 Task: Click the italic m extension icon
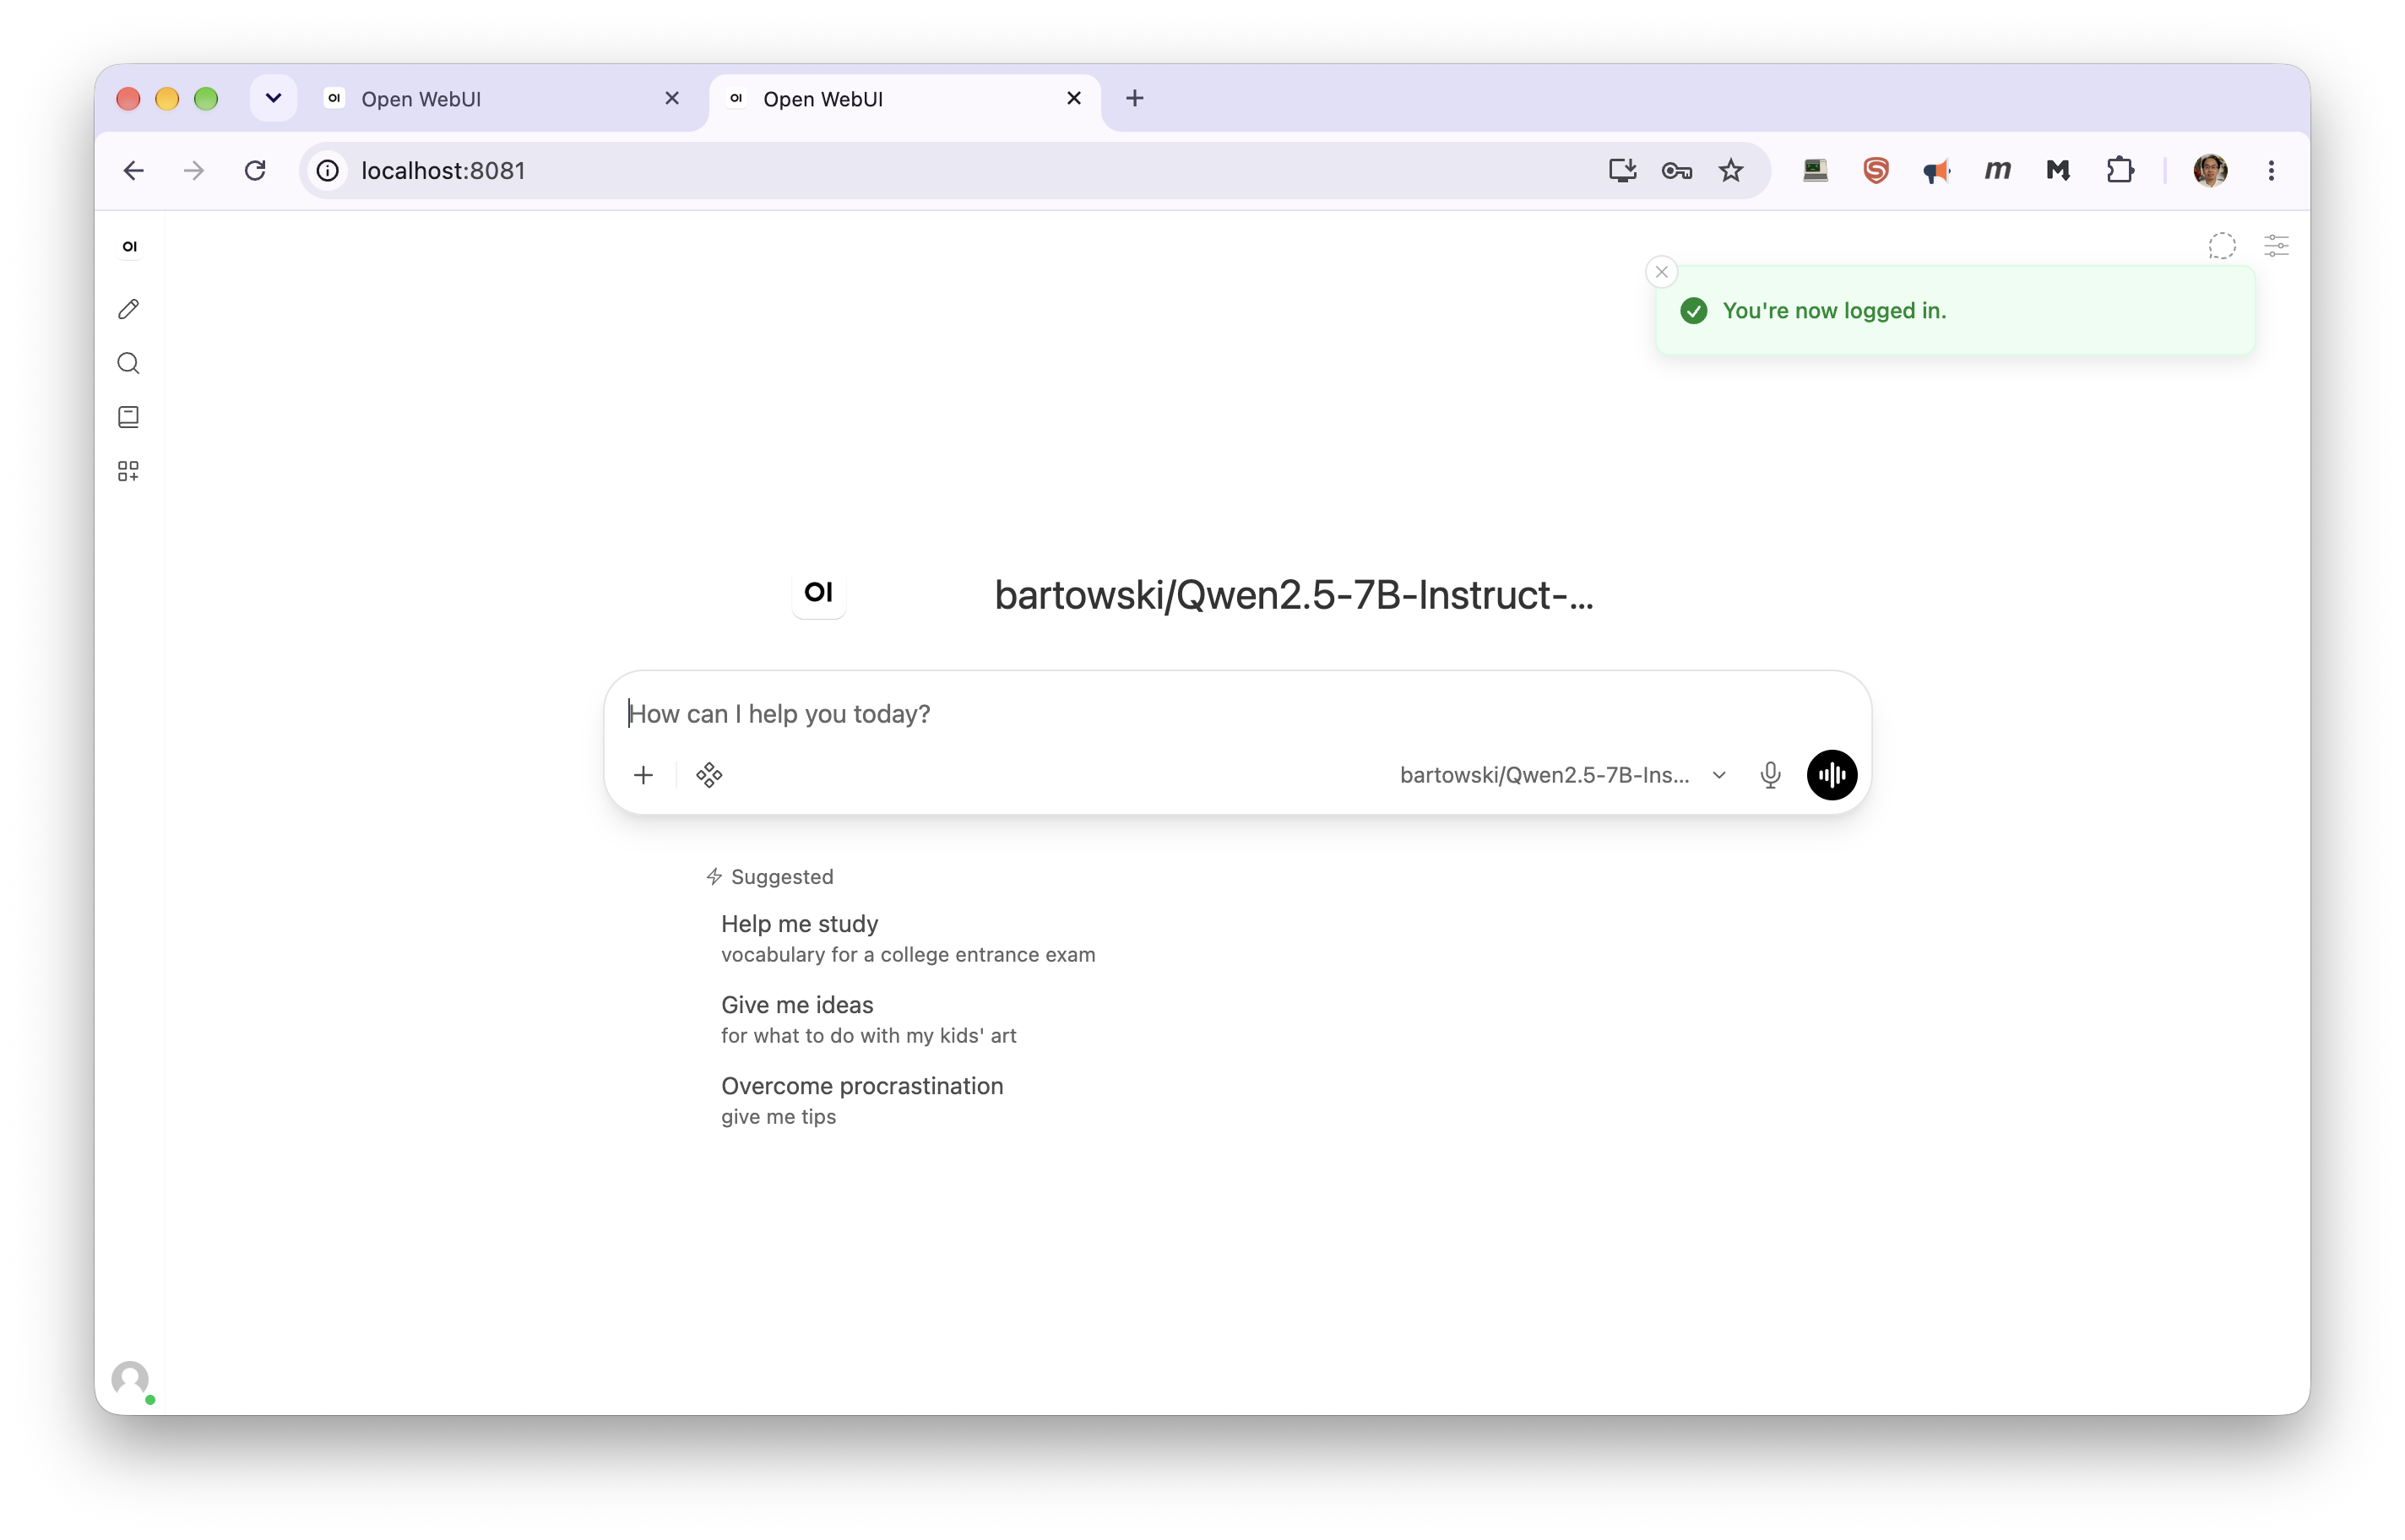coord(1997,171)
